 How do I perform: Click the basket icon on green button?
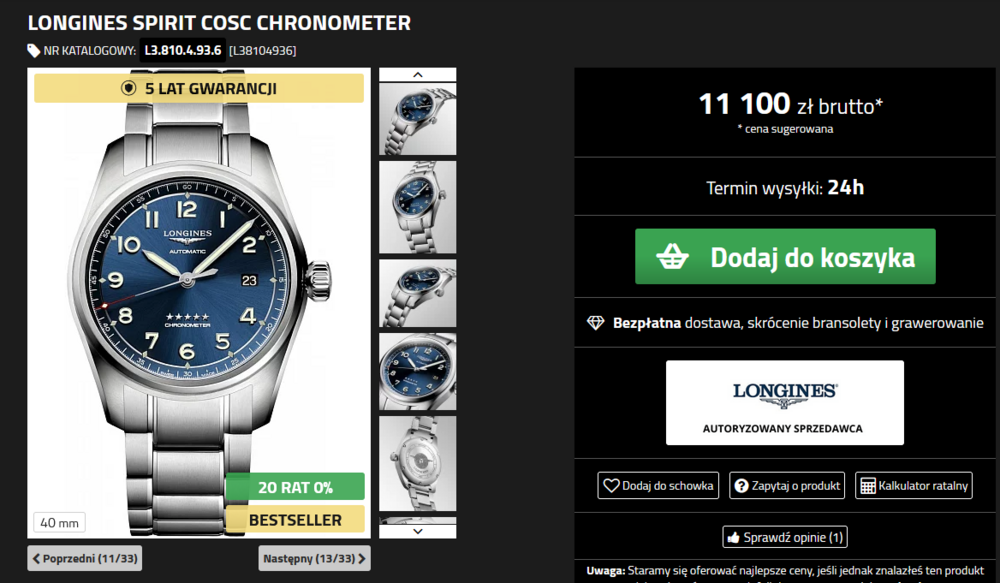click(x=673, y=257)
